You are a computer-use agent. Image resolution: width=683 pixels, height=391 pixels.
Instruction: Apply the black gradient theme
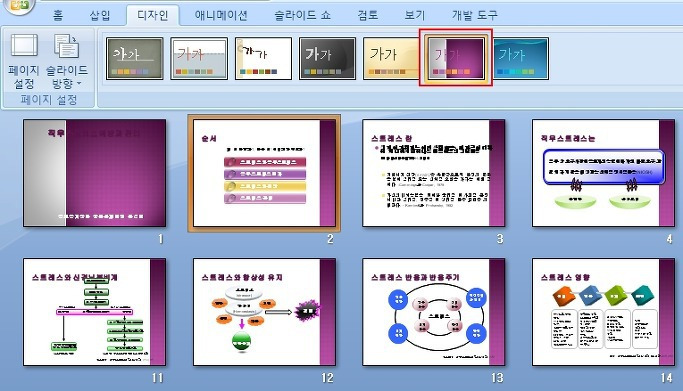pos(328,58)
